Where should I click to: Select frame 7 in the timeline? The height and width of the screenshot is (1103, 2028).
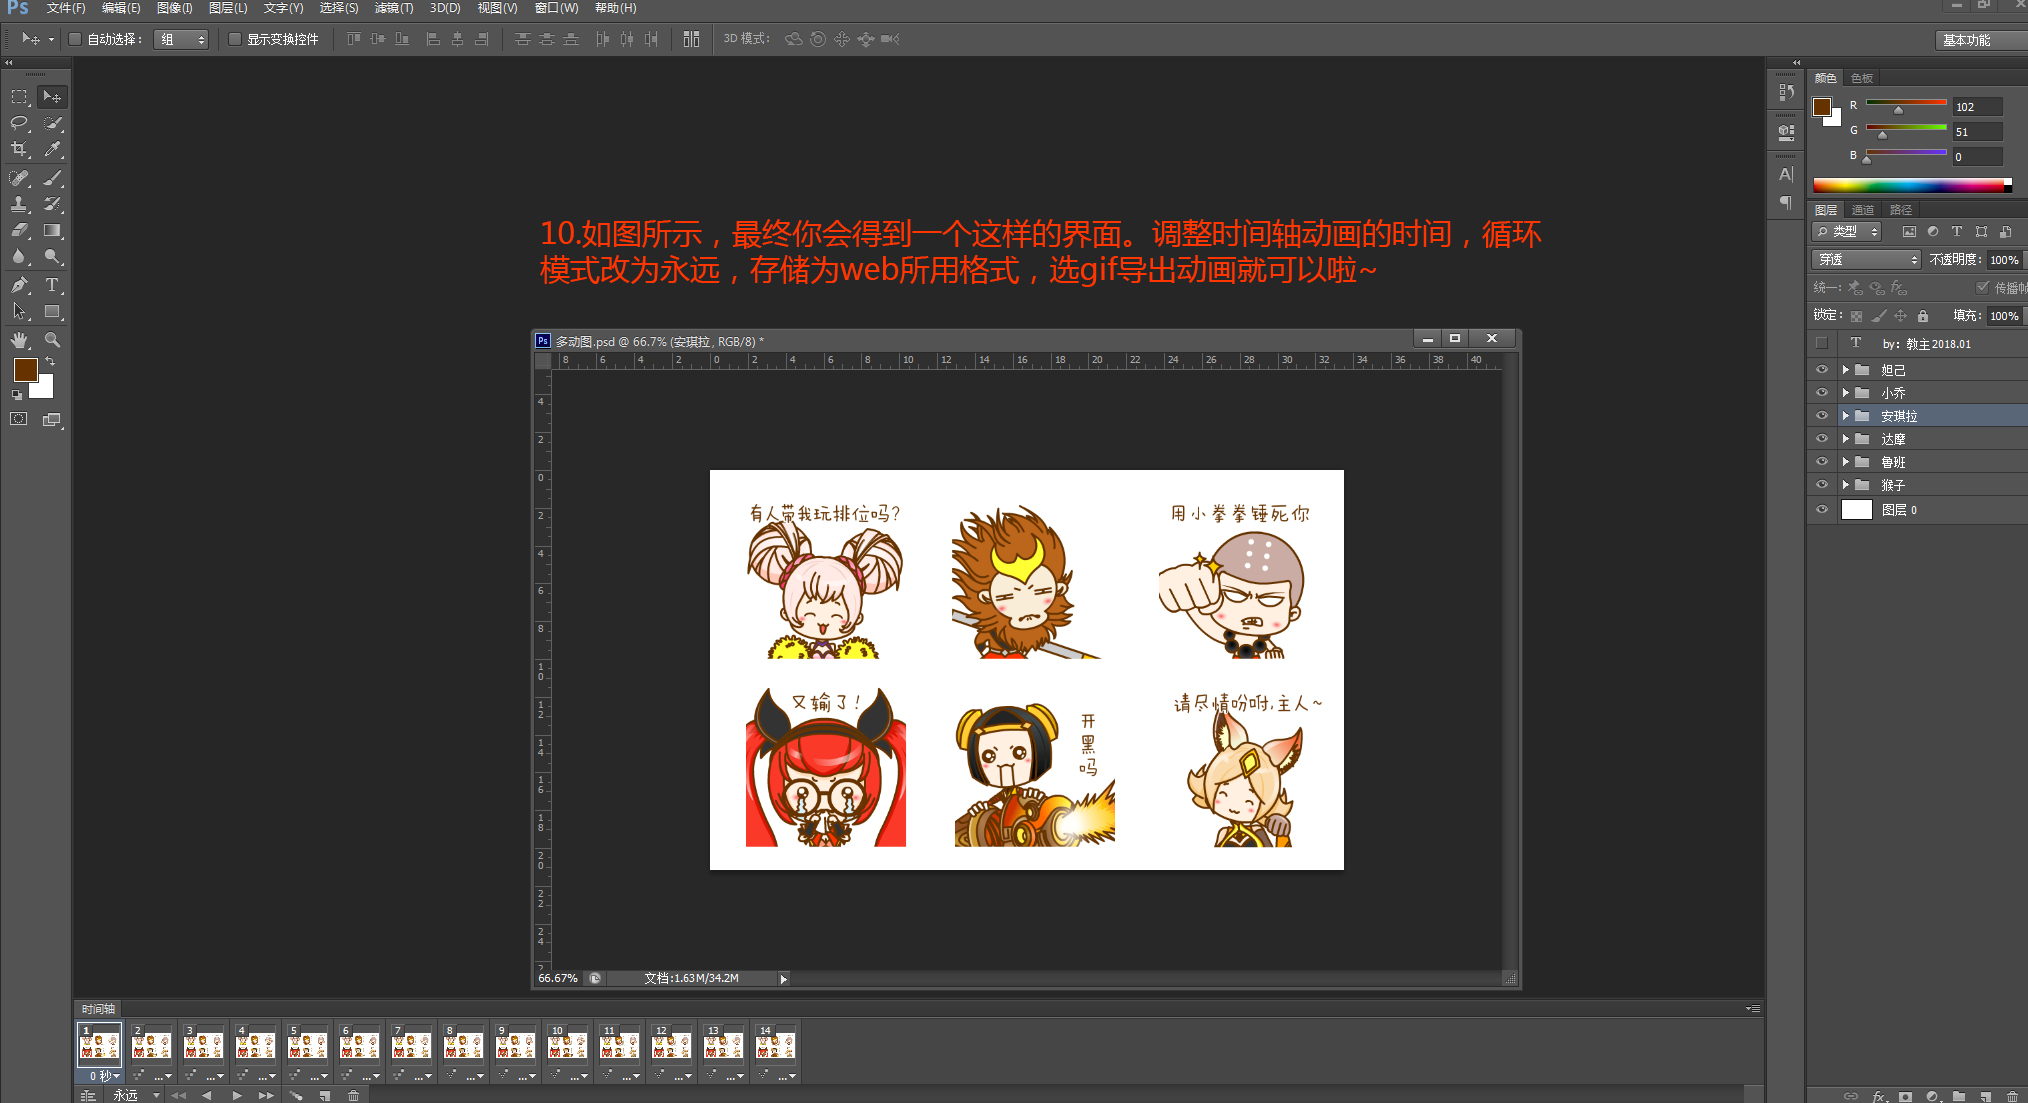(x=411, y=1046)
